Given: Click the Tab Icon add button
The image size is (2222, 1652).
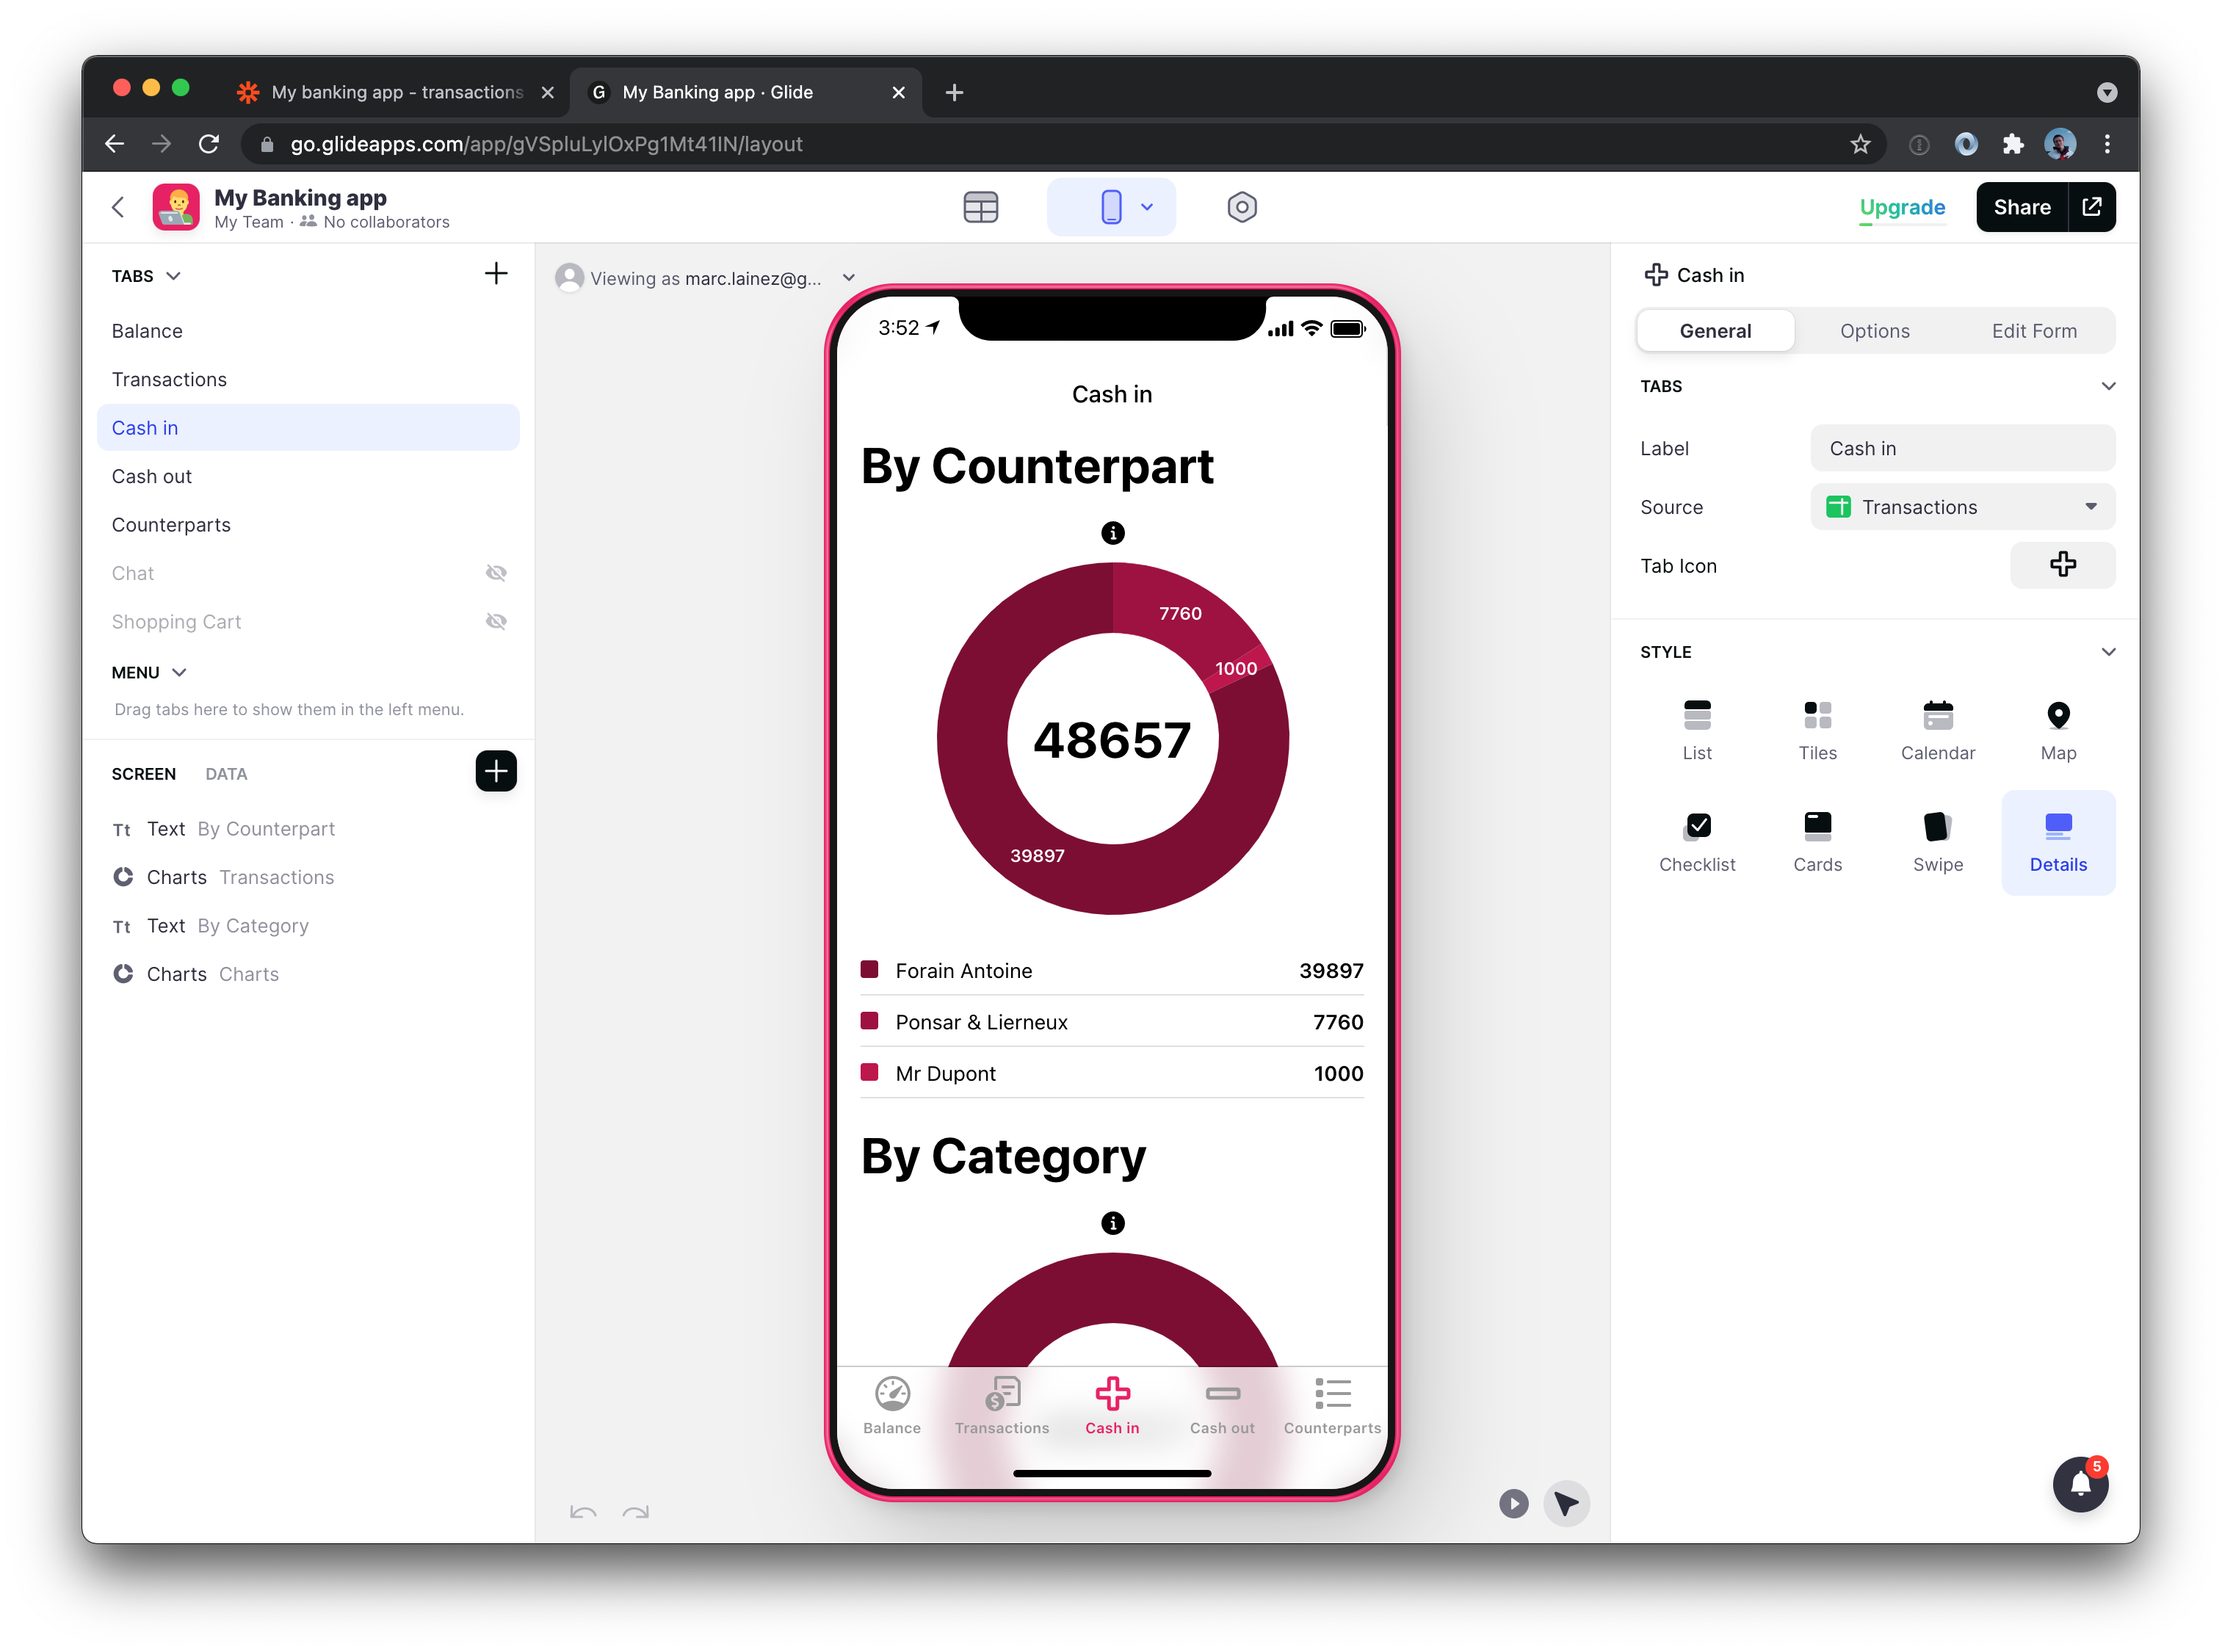Looking at the screenshot, I should coord(2063,565).
